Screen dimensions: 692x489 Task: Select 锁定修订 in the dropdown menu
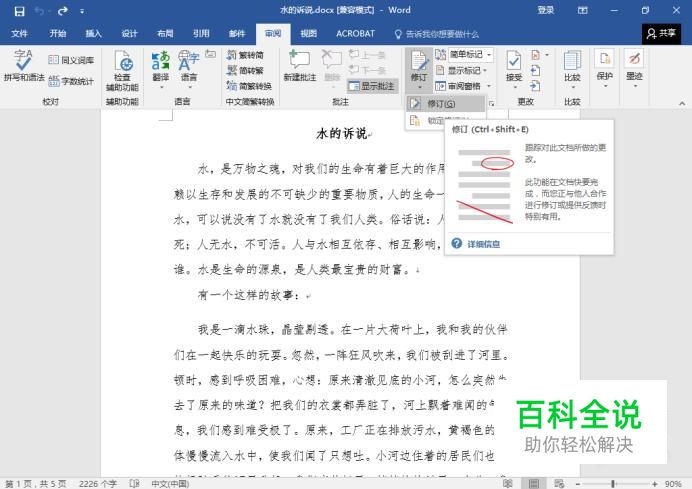(445, 120)
